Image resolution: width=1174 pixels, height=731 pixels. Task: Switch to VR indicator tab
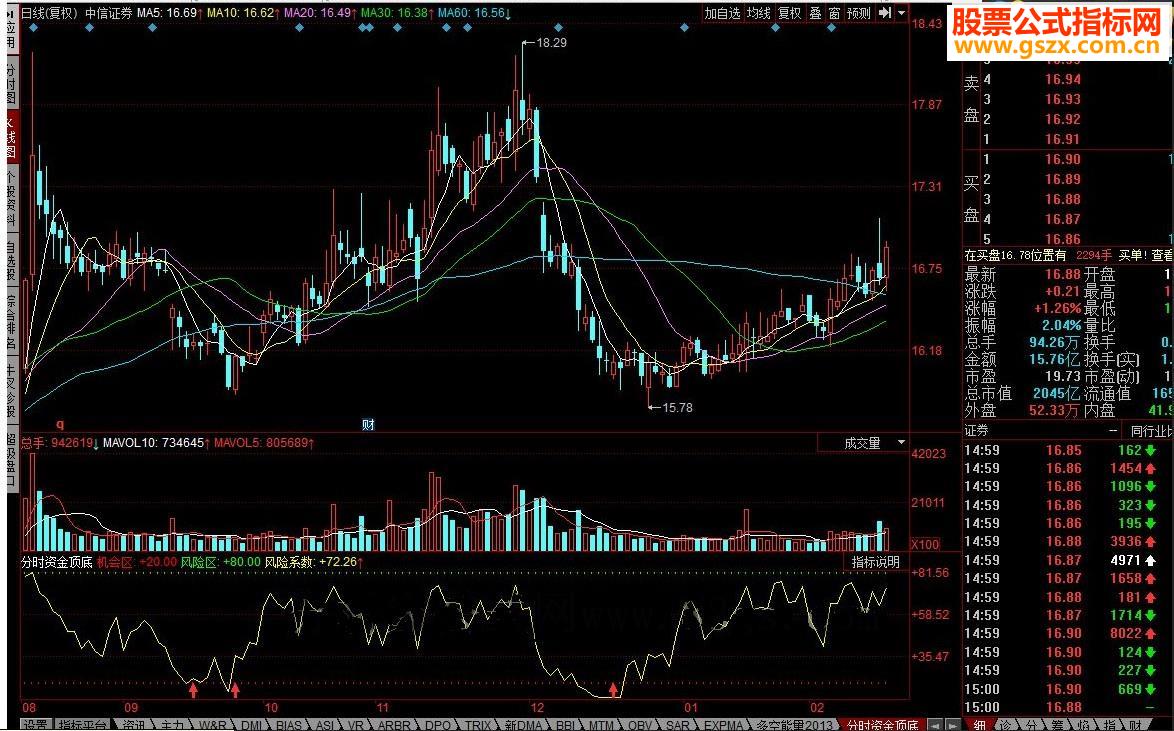[x=356, y=725]
